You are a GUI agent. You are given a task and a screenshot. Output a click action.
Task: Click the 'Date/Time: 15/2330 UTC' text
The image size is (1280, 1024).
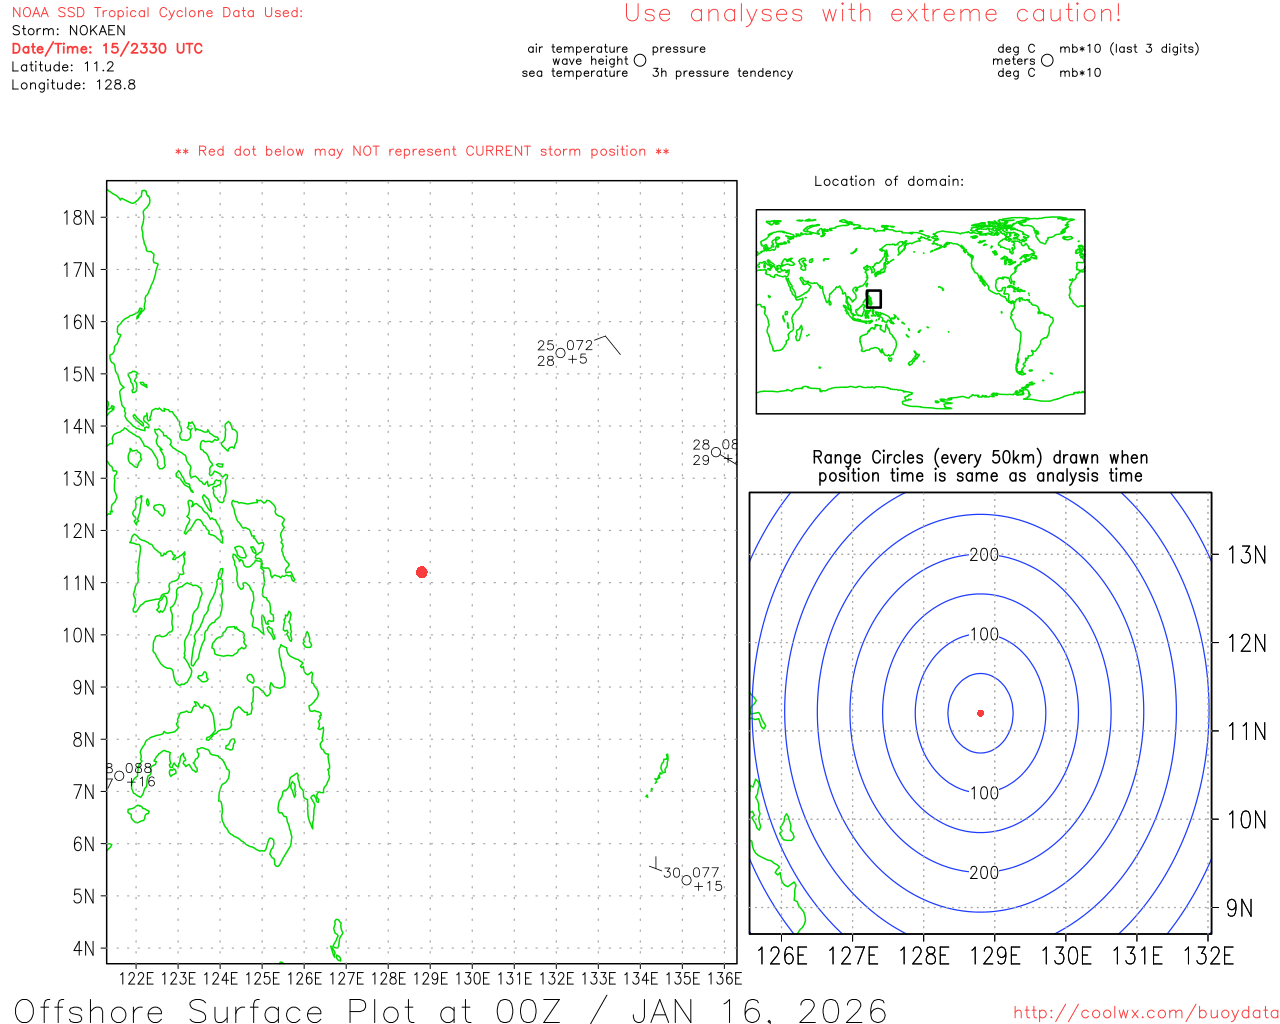point(107,49)
